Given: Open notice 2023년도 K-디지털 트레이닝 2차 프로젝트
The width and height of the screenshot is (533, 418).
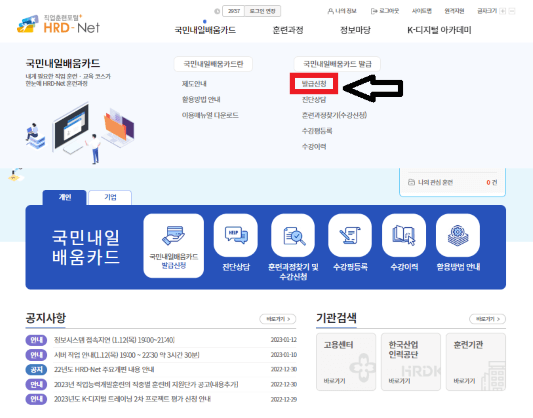Looking at the screenshot, I should pyautogui.click(x=132, y=399).
